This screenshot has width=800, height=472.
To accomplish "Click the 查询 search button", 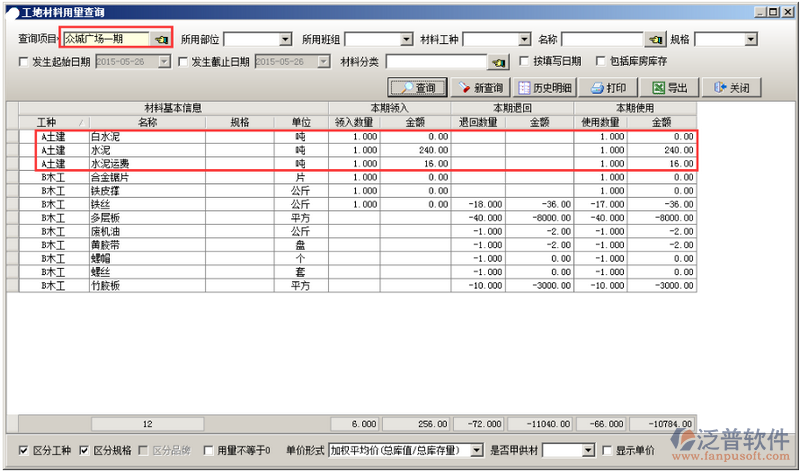I will tap(416, 88).
